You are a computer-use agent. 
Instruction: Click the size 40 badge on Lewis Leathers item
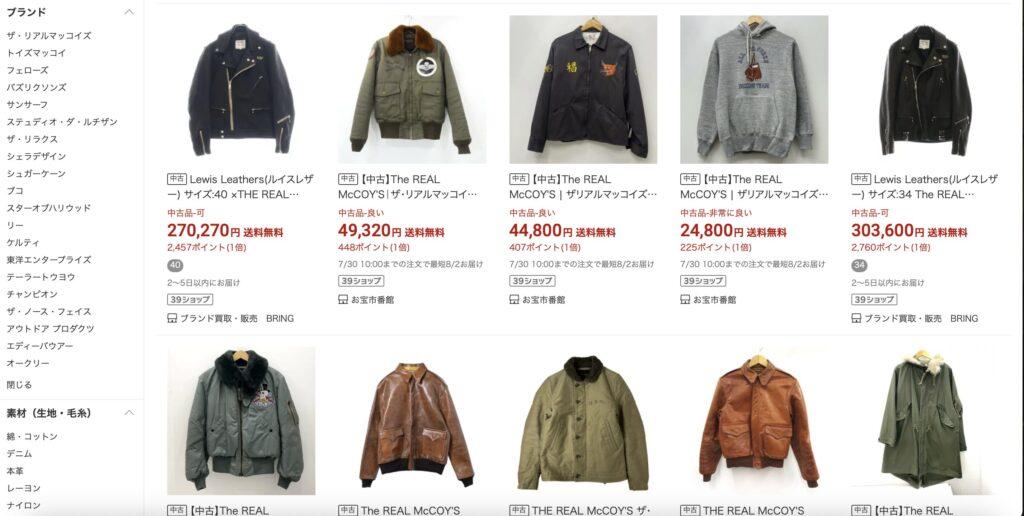pyautogui.click(x=175, y=265)
